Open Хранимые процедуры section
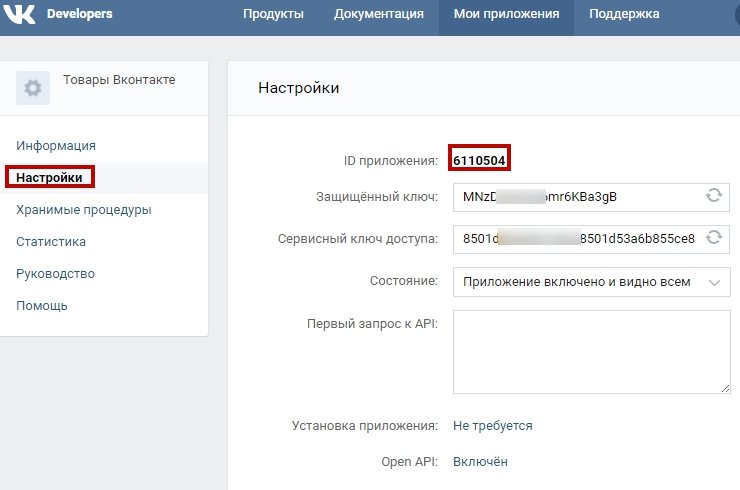This screenshot has width=740, height=490. (84, 210)
